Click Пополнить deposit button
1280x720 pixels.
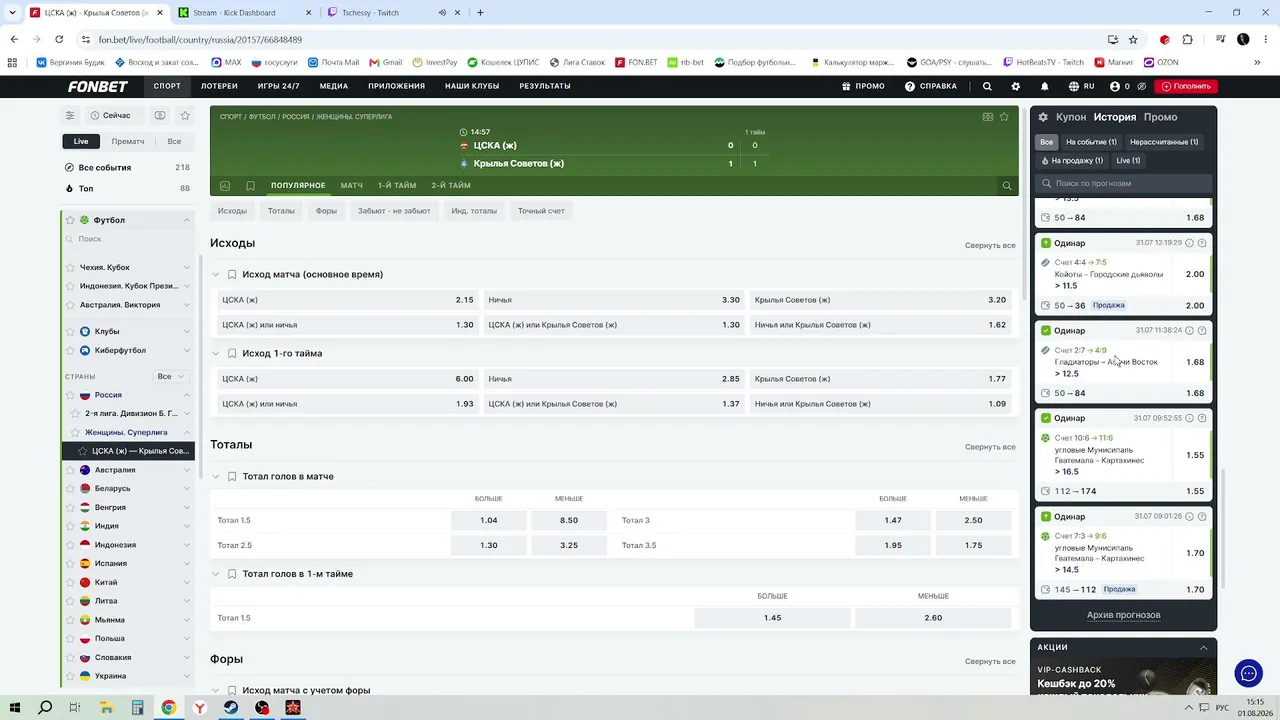point(1186,86)
